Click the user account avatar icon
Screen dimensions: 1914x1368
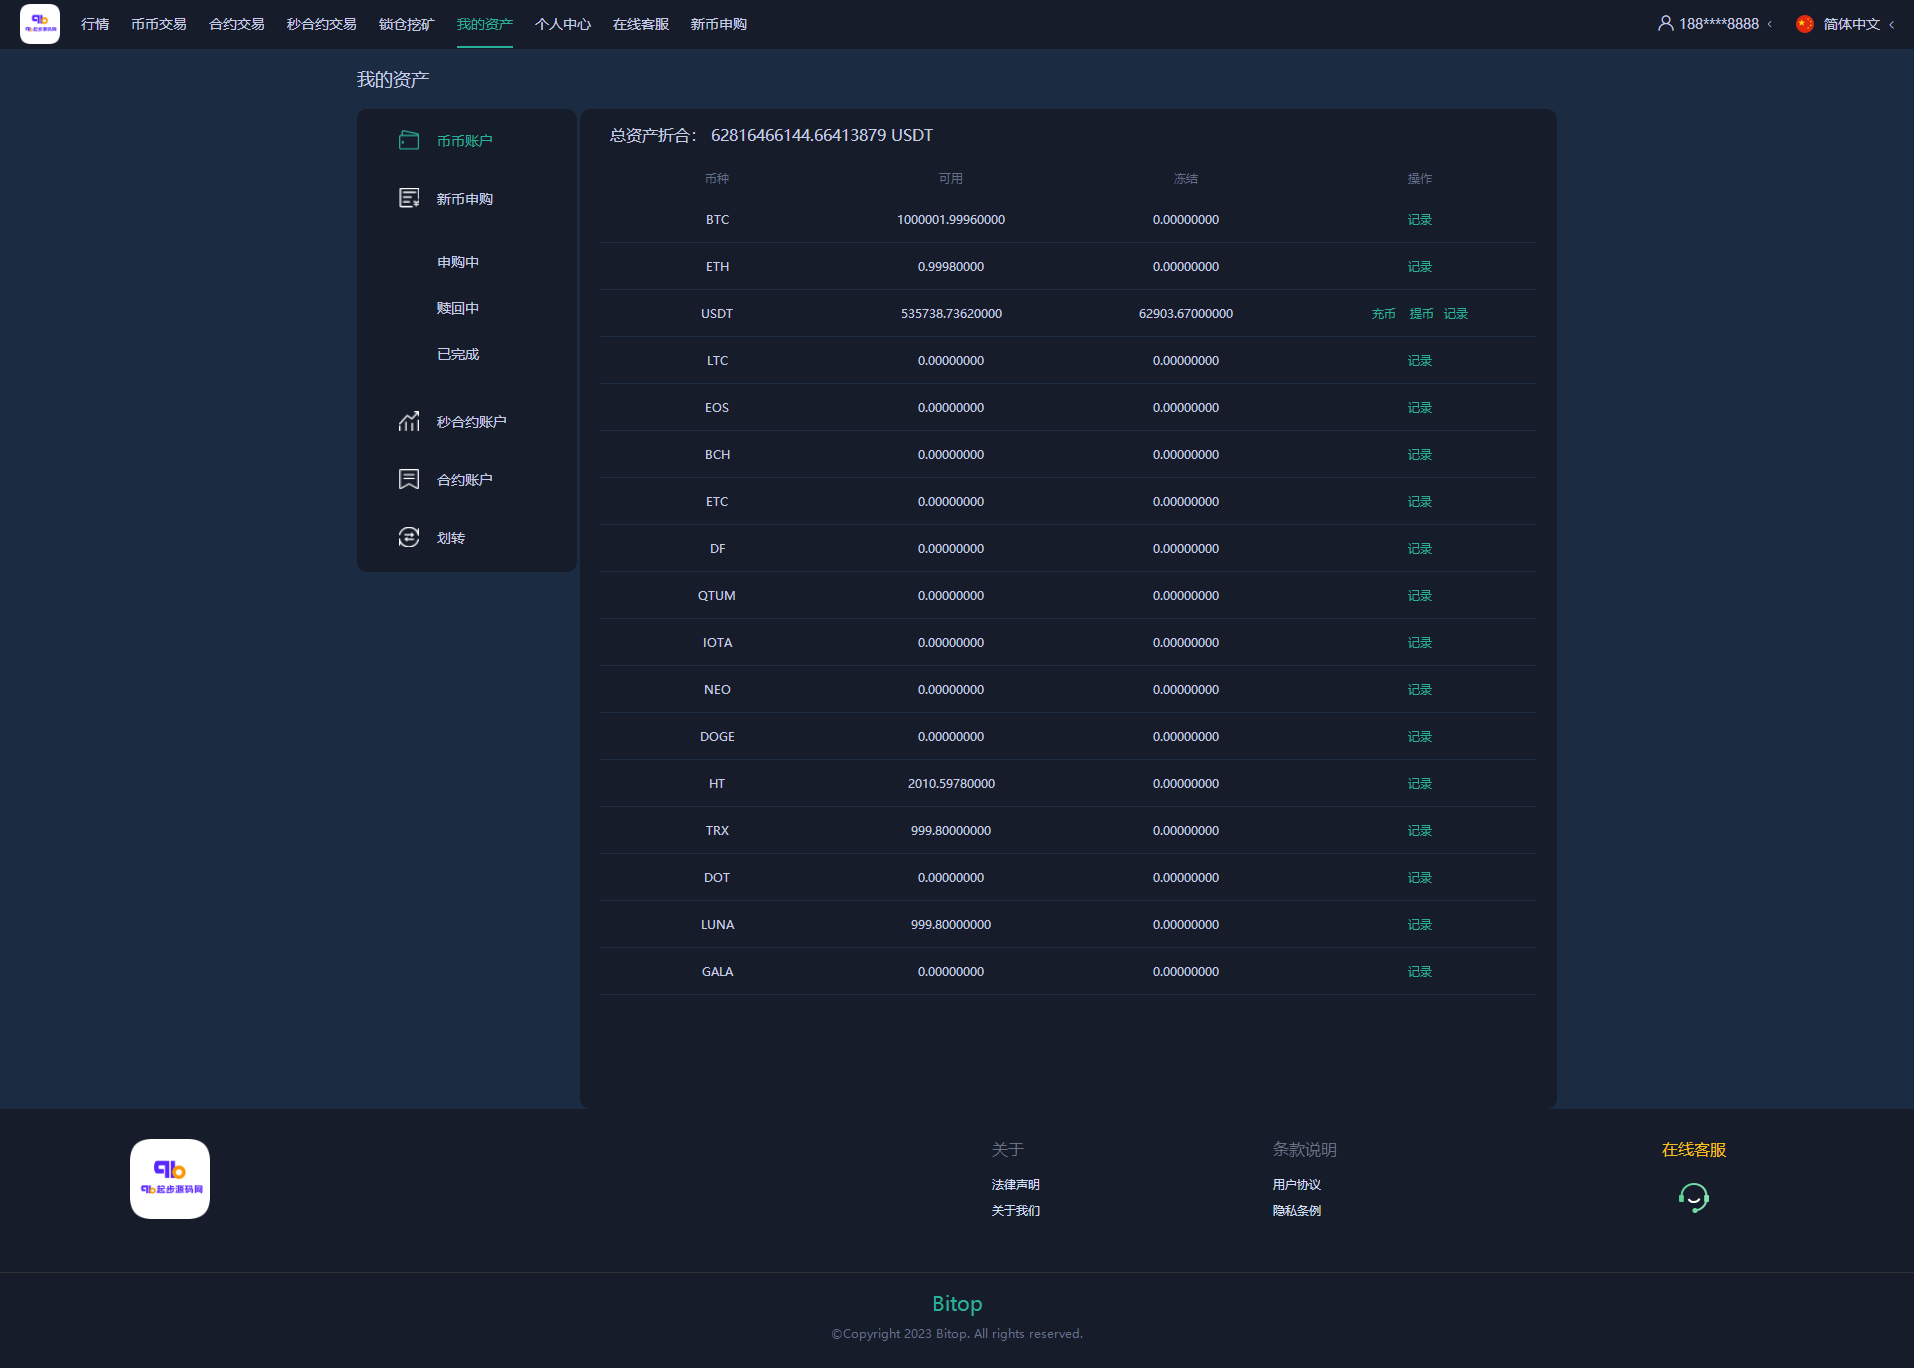tap(1666, 23)
